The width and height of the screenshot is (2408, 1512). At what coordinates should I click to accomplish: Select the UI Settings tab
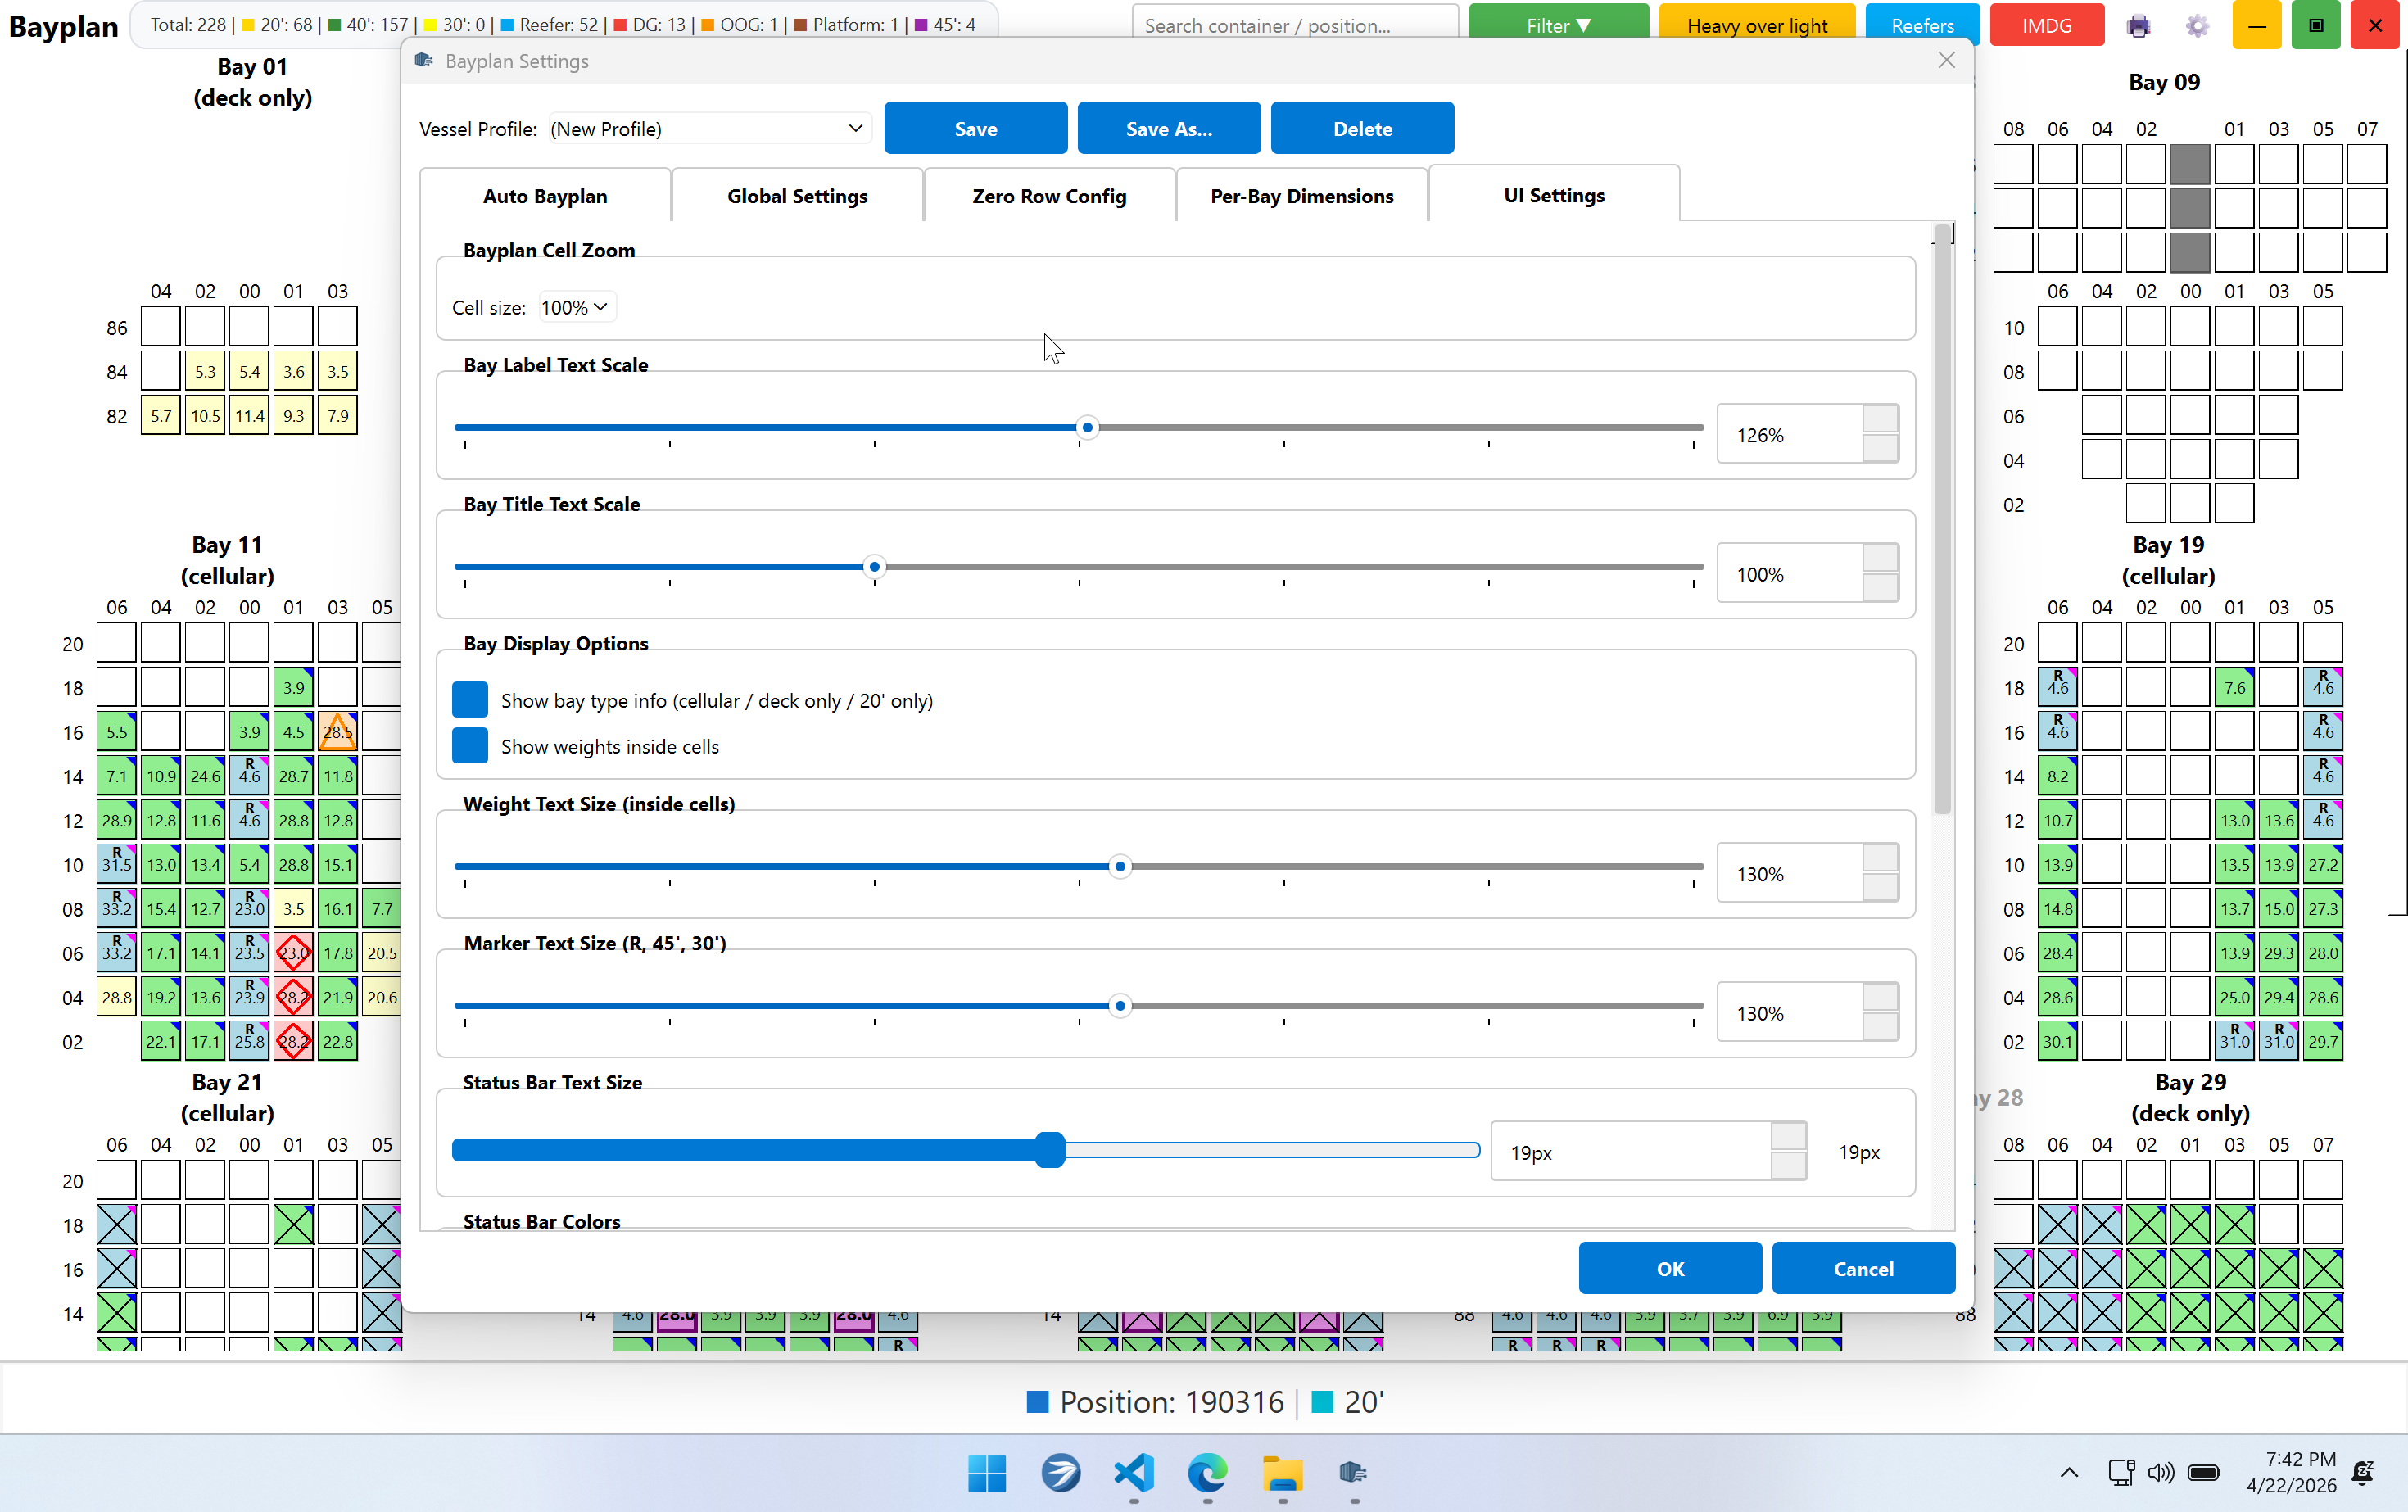[1554, 195]
